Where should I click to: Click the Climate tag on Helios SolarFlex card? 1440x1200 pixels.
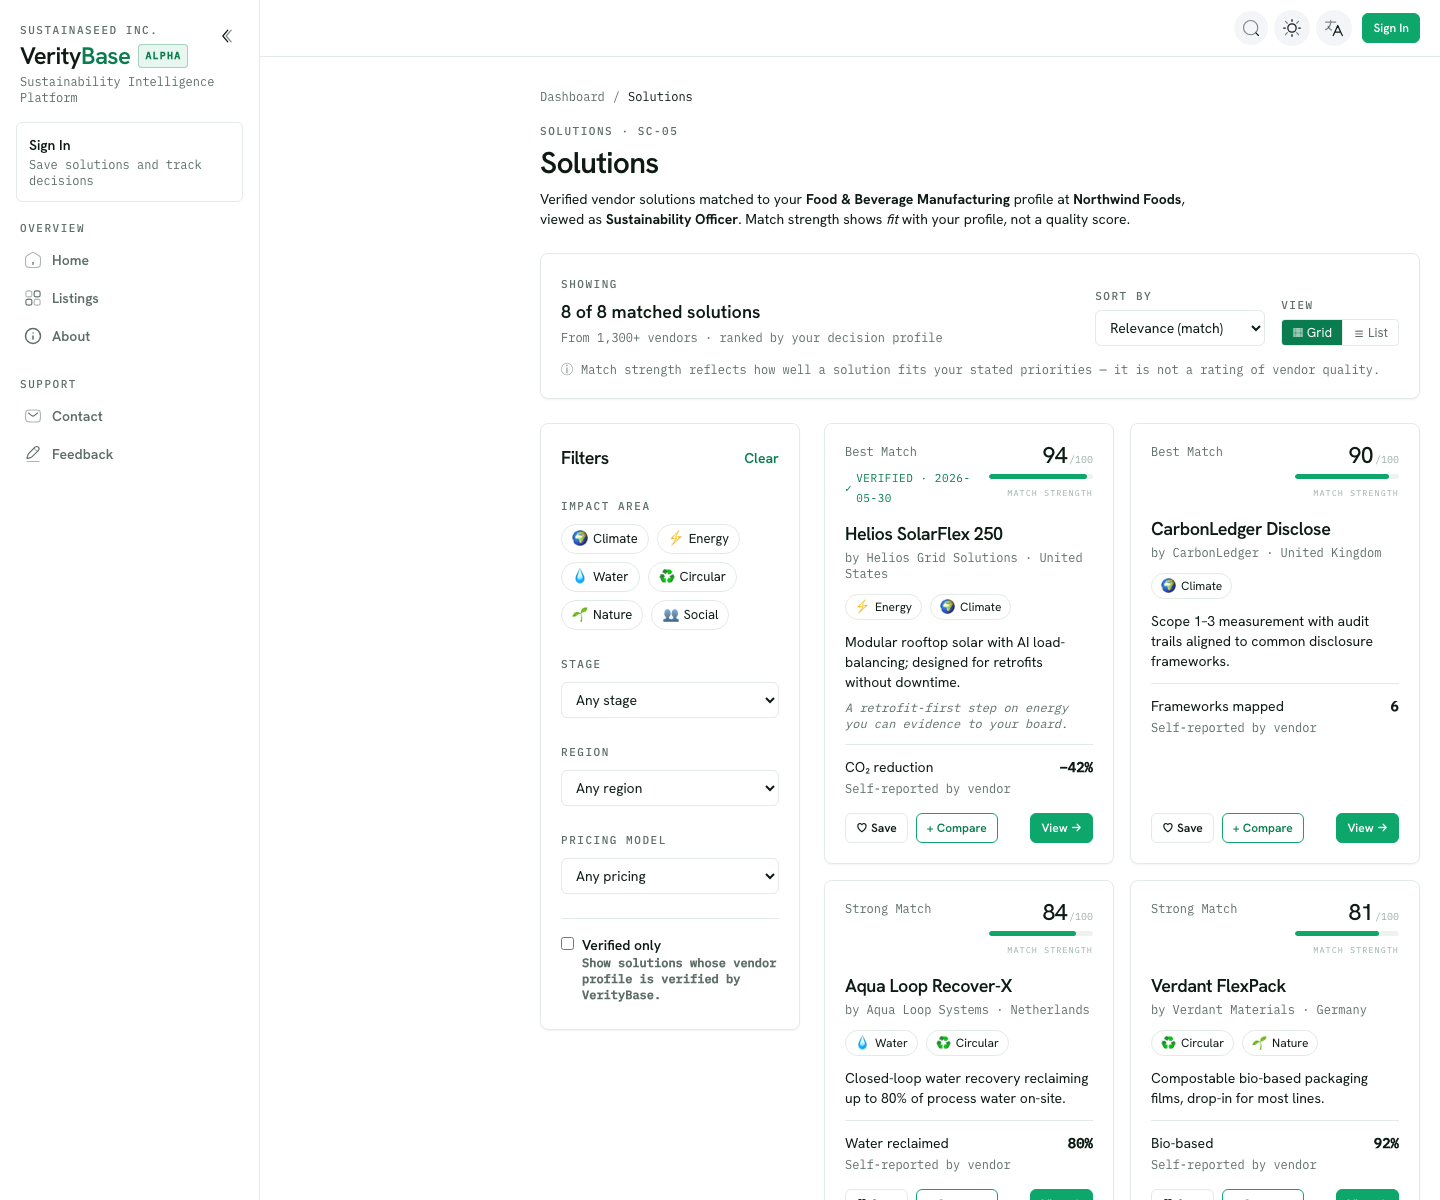pos(971,607)
